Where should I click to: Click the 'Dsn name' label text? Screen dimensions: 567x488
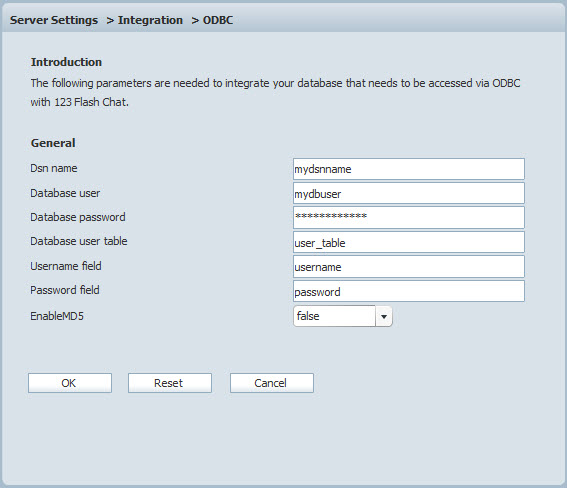click(54, 168)
